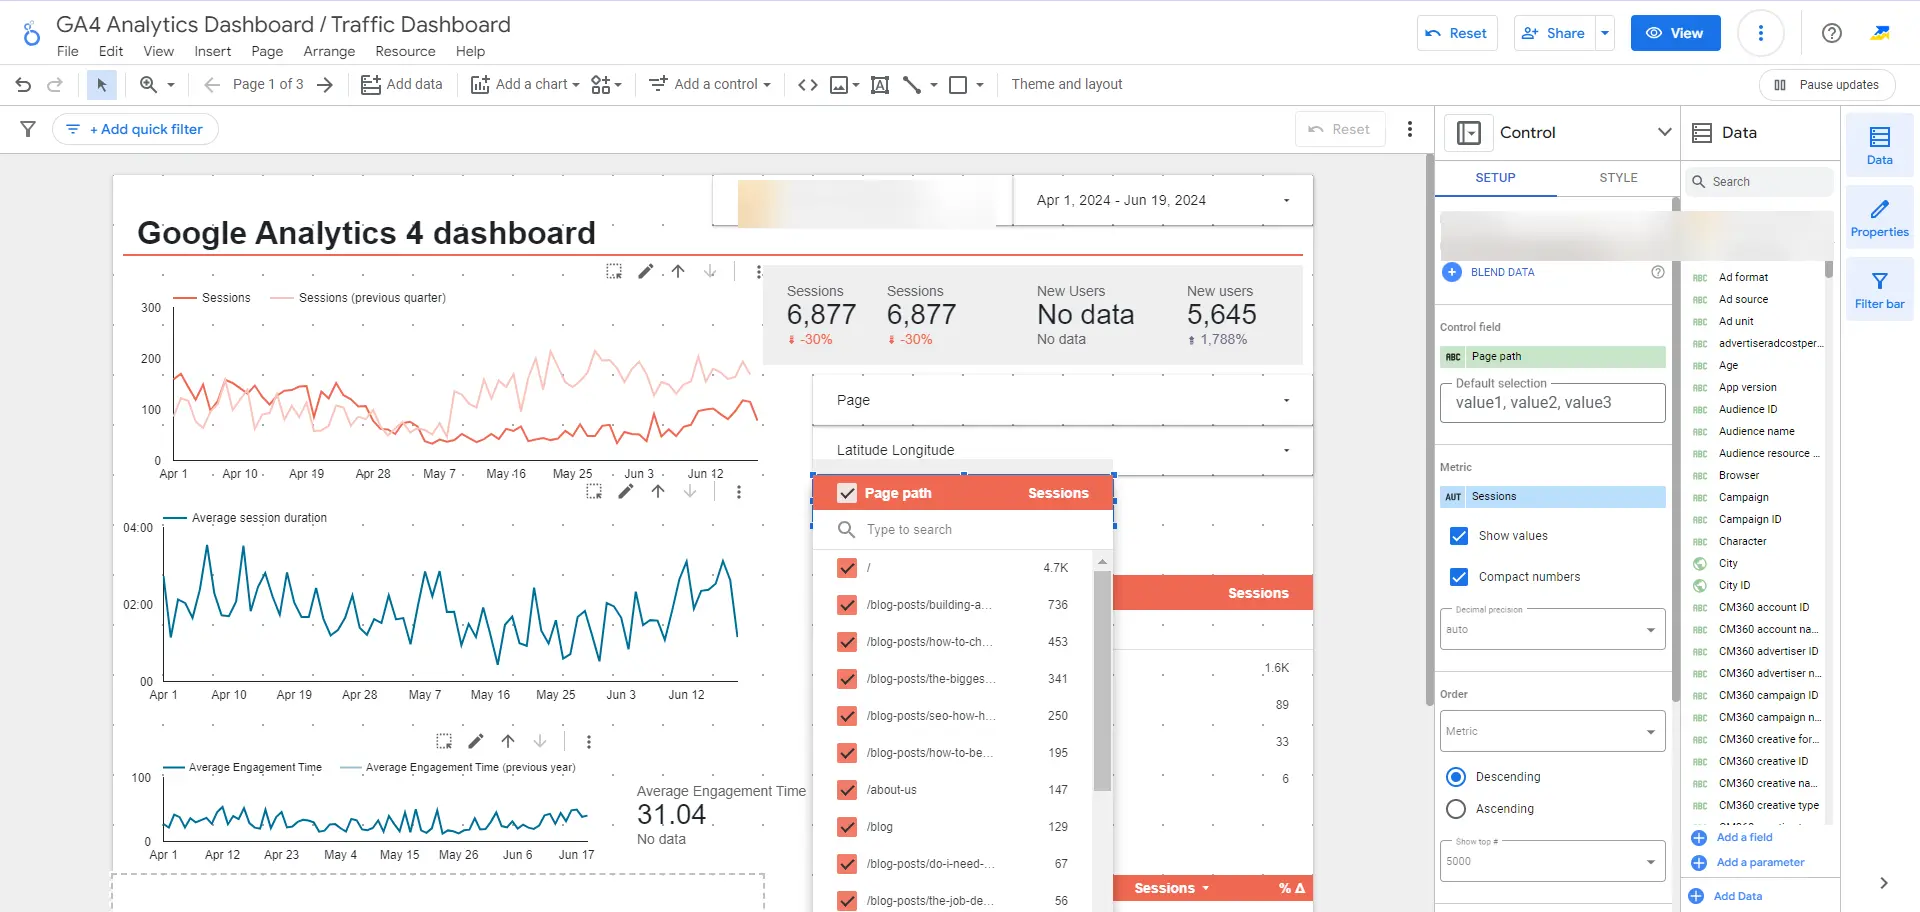
Task: Open more options next to View button
Action: click(x=1761, y=33)
